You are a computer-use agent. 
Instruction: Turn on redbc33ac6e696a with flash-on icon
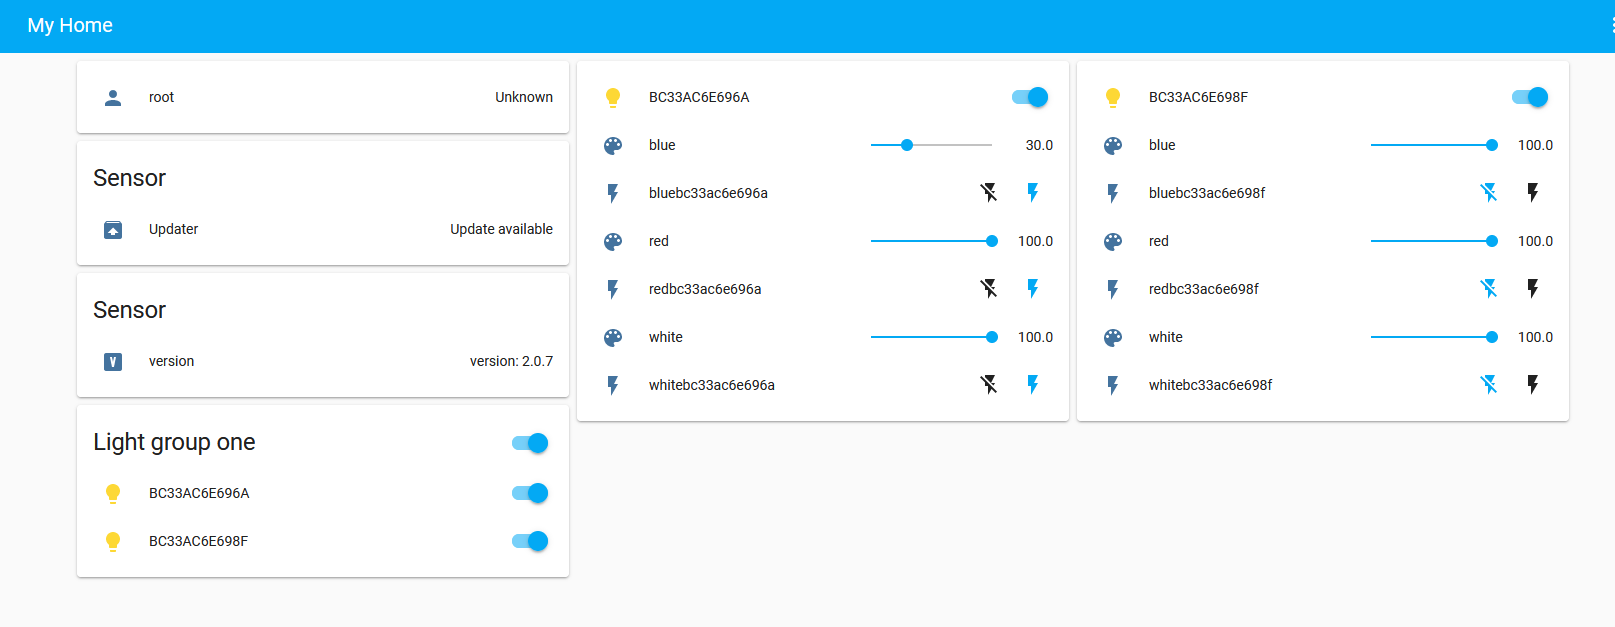tap(1033, 288)
